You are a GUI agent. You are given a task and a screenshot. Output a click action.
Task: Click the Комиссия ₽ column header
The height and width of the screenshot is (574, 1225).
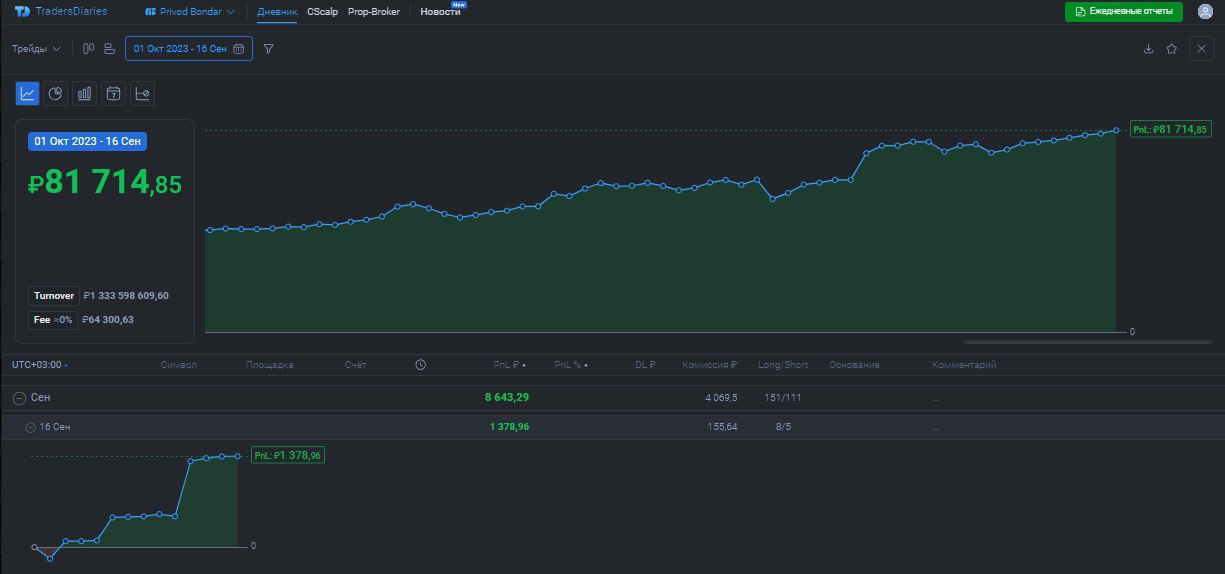click(x=710, y=365)
